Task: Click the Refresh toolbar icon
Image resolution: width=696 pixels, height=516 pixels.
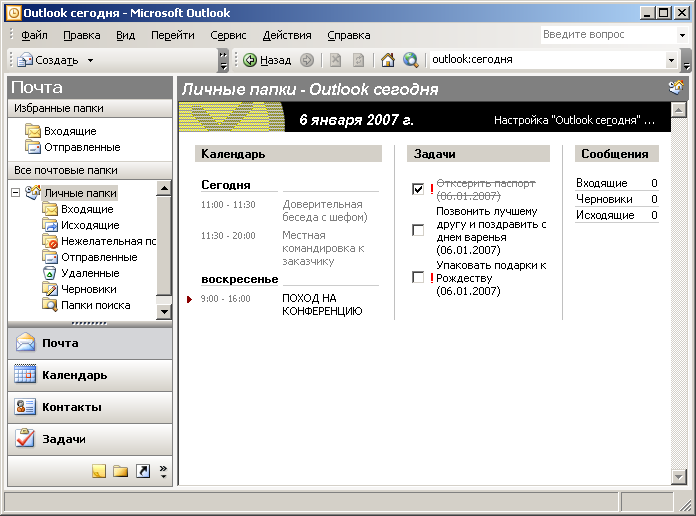Action: (358, 60)
